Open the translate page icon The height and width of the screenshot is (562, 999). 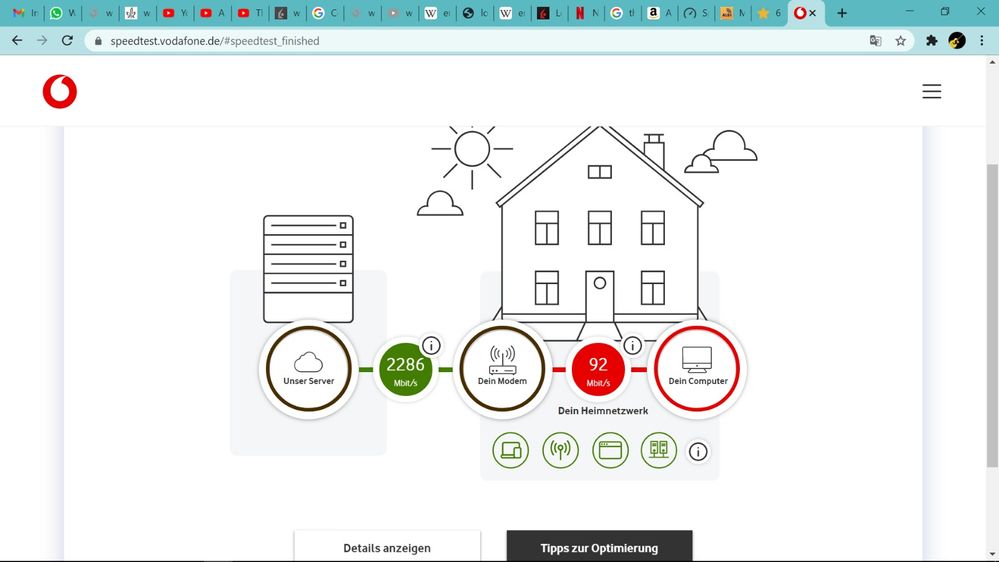tap(875, 41)
